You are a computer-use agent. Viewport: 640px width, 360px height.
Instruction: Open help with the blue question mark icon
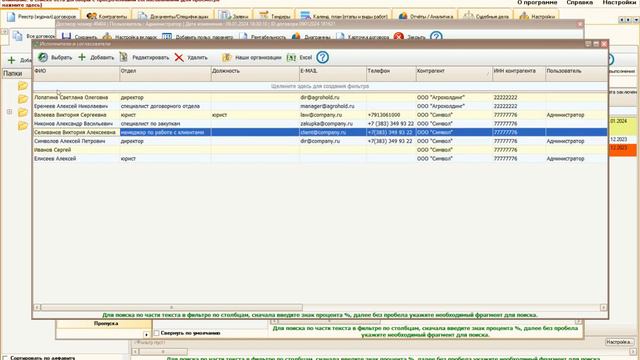pyautogui.click(x=322, y=57)
